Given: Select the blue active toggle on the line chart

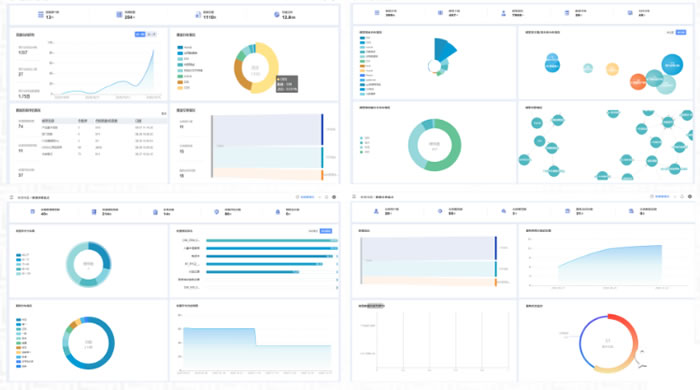Looking at the screenshot, I should tap(140, 34).
